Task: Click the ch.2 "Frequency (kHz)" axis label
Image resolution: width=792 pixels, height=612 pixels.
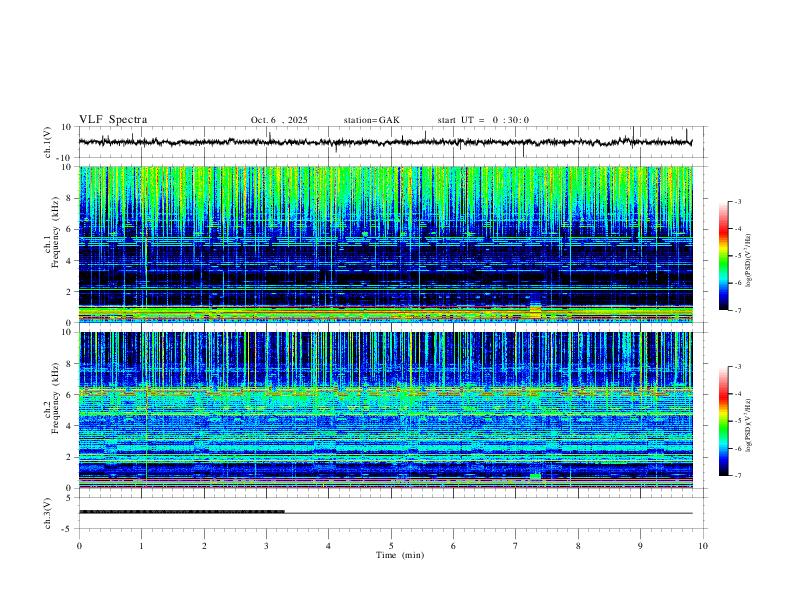Action: pyautogui.click(x=55, y=398)
